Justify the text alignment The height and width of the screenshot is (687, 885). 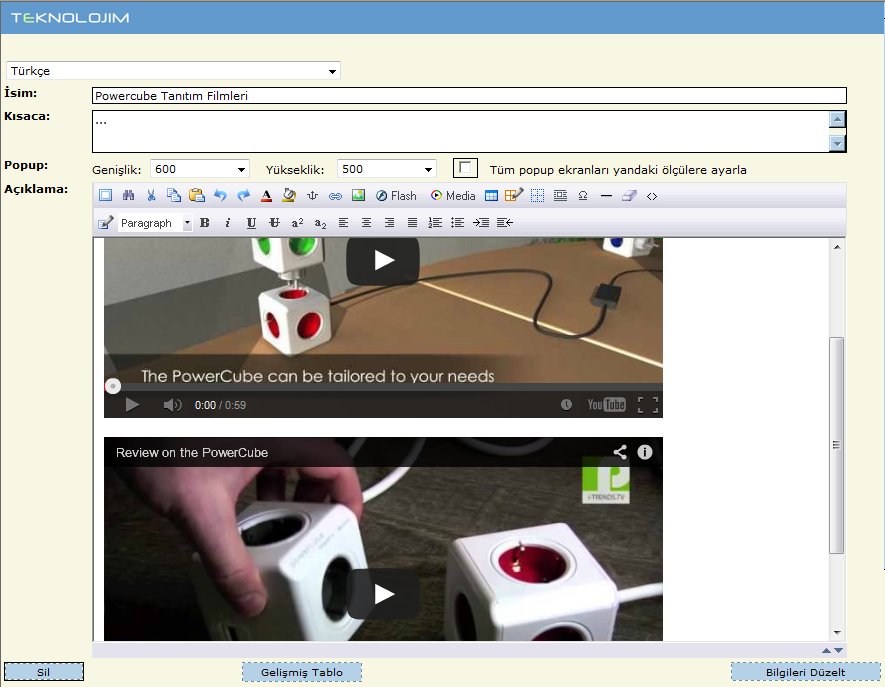click(x=413, y=223)
